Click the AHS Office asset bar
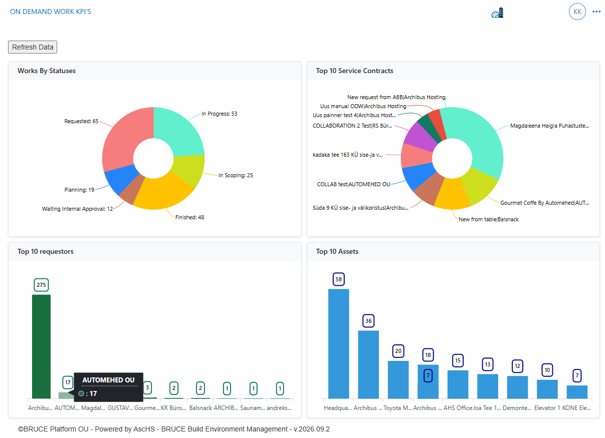 (x=458, y=384)
